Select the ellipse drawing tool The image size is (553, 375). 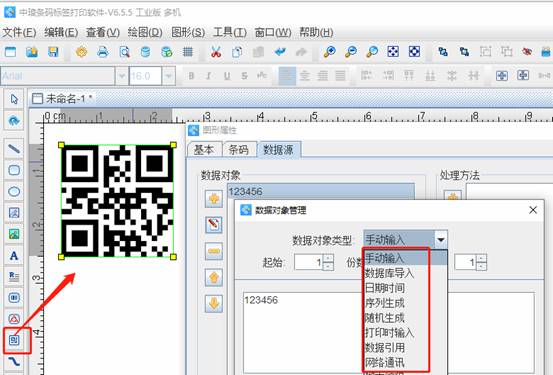pyautogui.click(x=14, y=192)
